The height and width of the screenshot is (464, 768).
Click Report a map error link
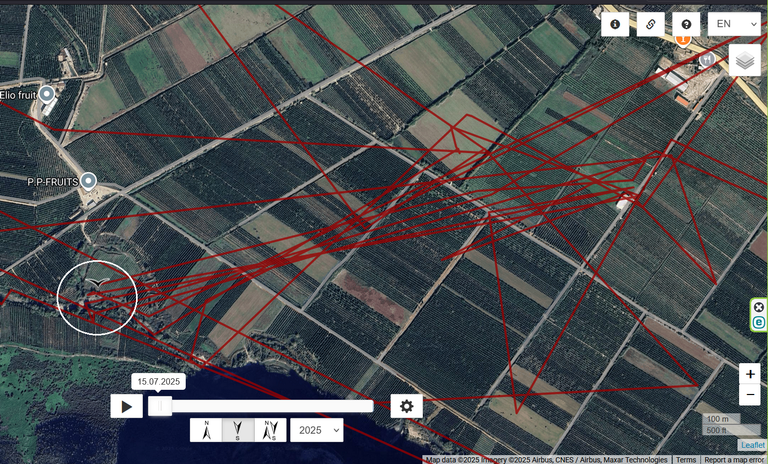734,460
